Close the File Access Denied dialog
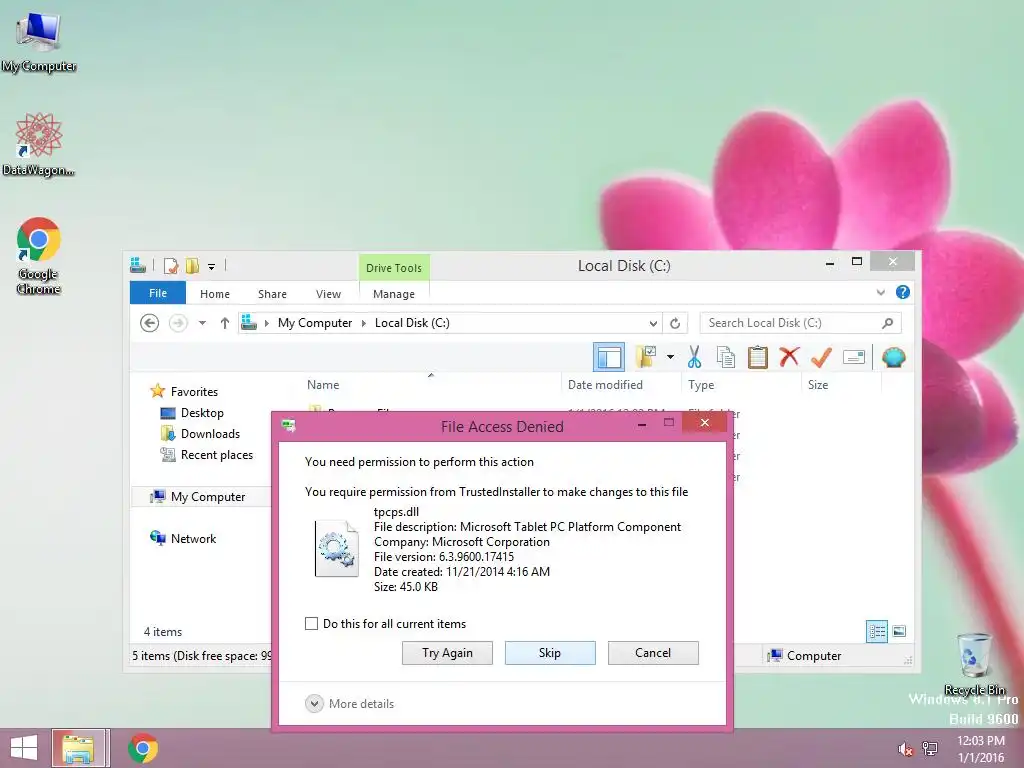This screenshot has height=768, width=1024. click(705, 423)
